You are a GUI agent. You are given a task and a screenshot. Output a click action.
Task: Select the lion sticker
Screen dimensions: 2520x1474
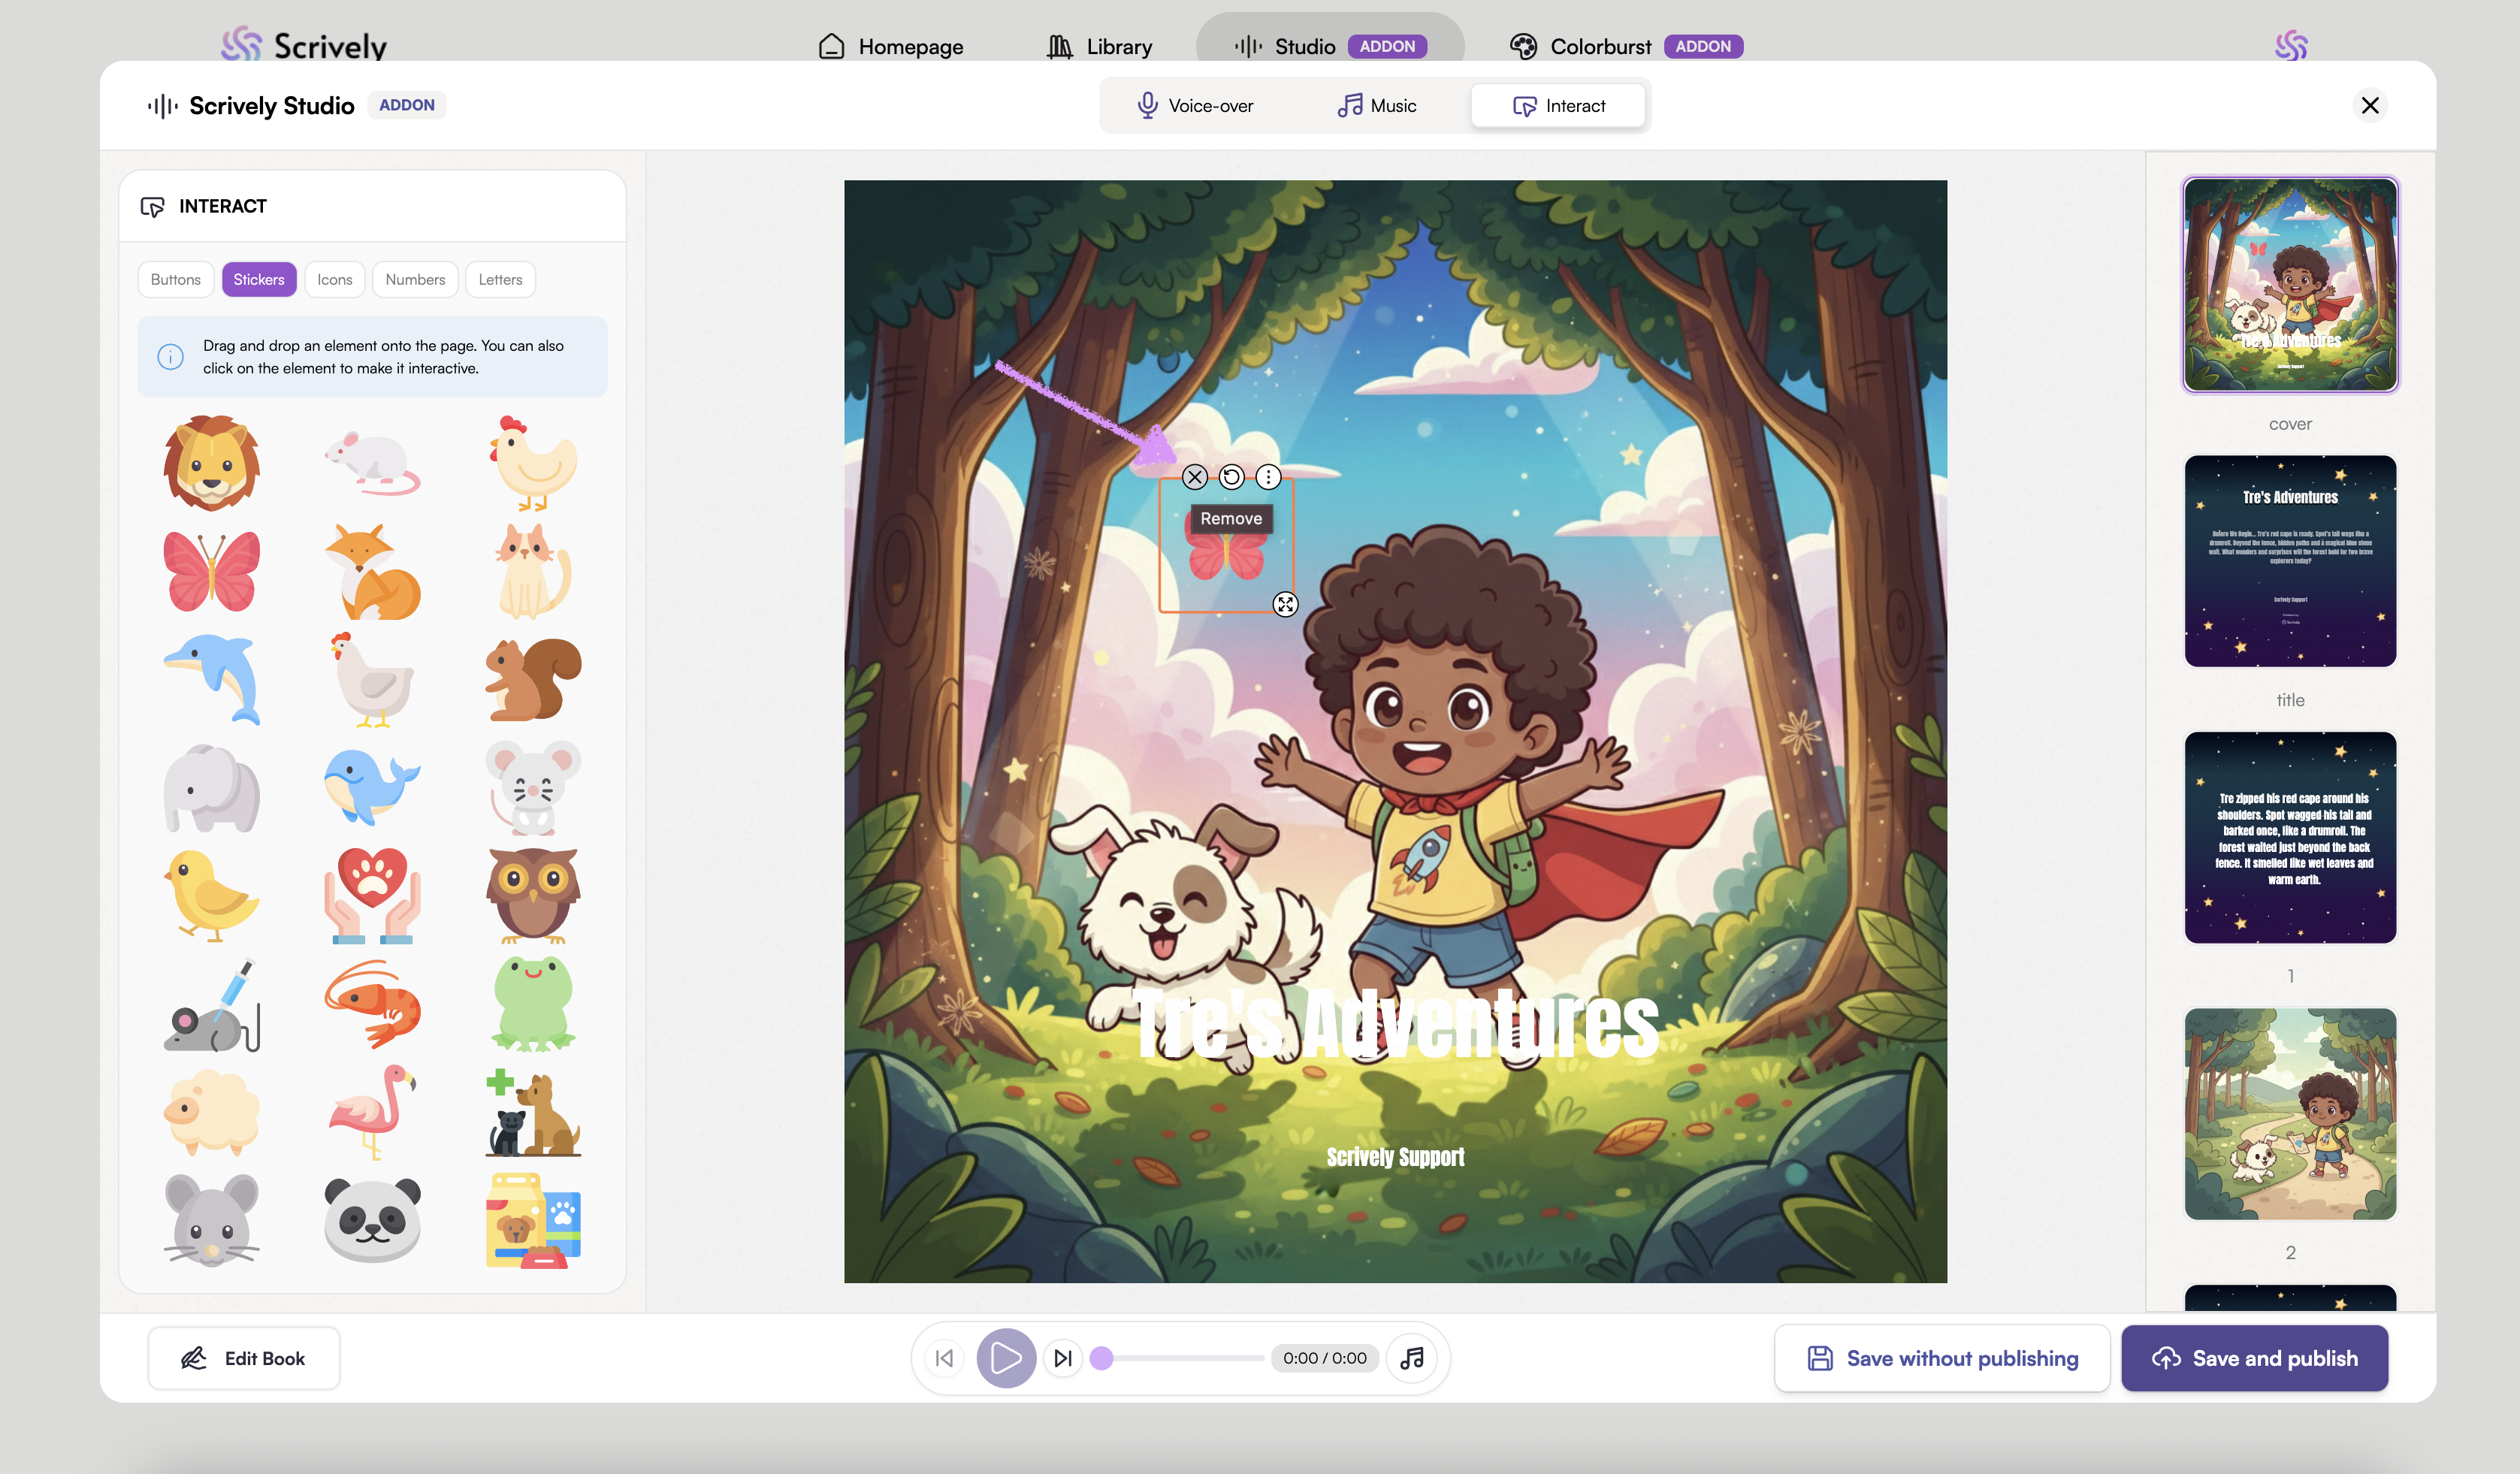click(x=211, y=463)
